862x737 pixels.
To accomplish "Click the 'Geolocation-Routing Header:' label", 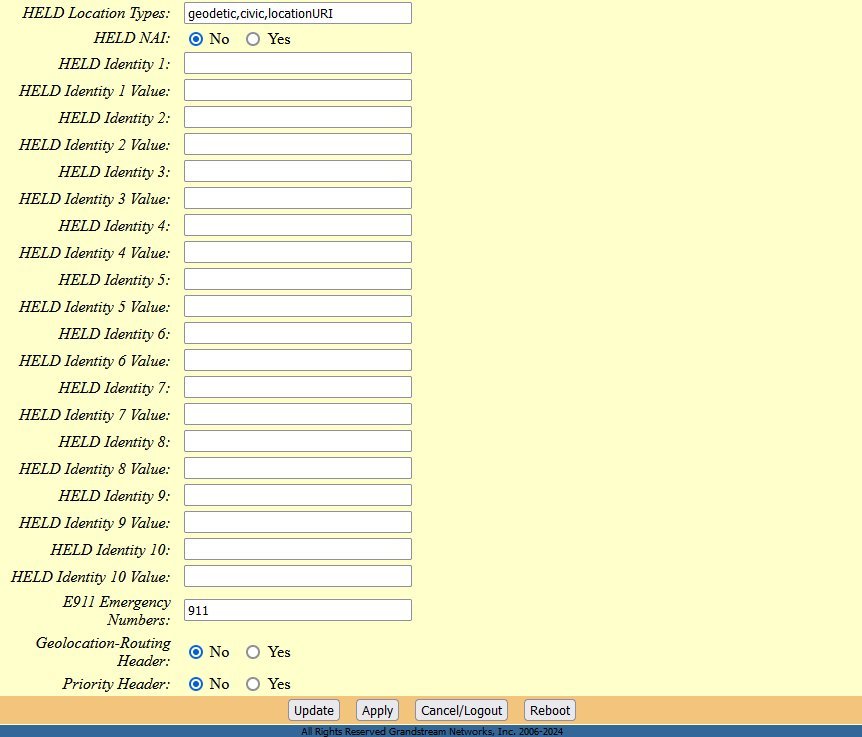I will point(103,652).
